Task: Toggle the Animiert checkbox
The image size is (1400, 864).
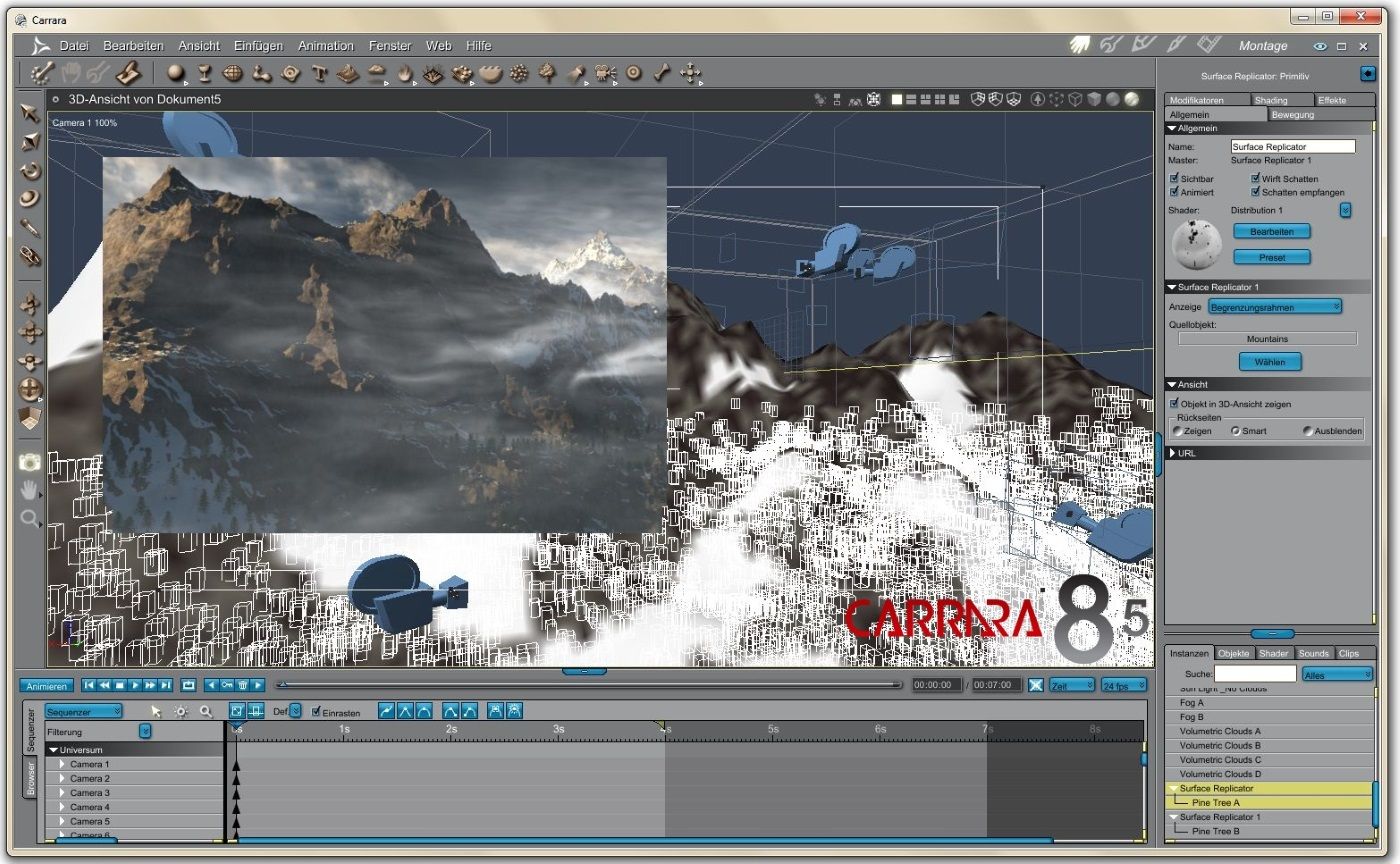Action: click(x=1175, y=192)
